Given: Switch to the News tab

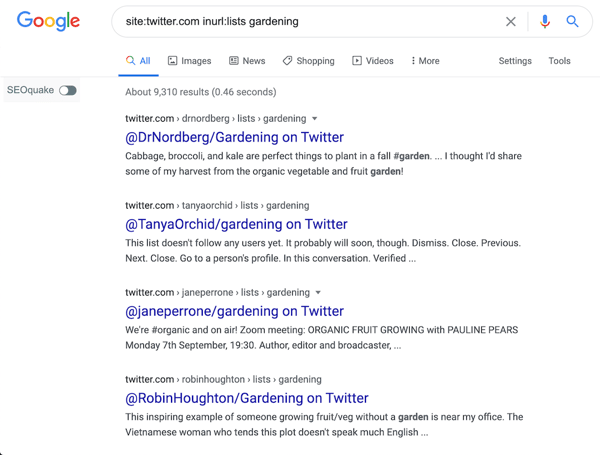Looking at the screenshot, I should [247, 61].
